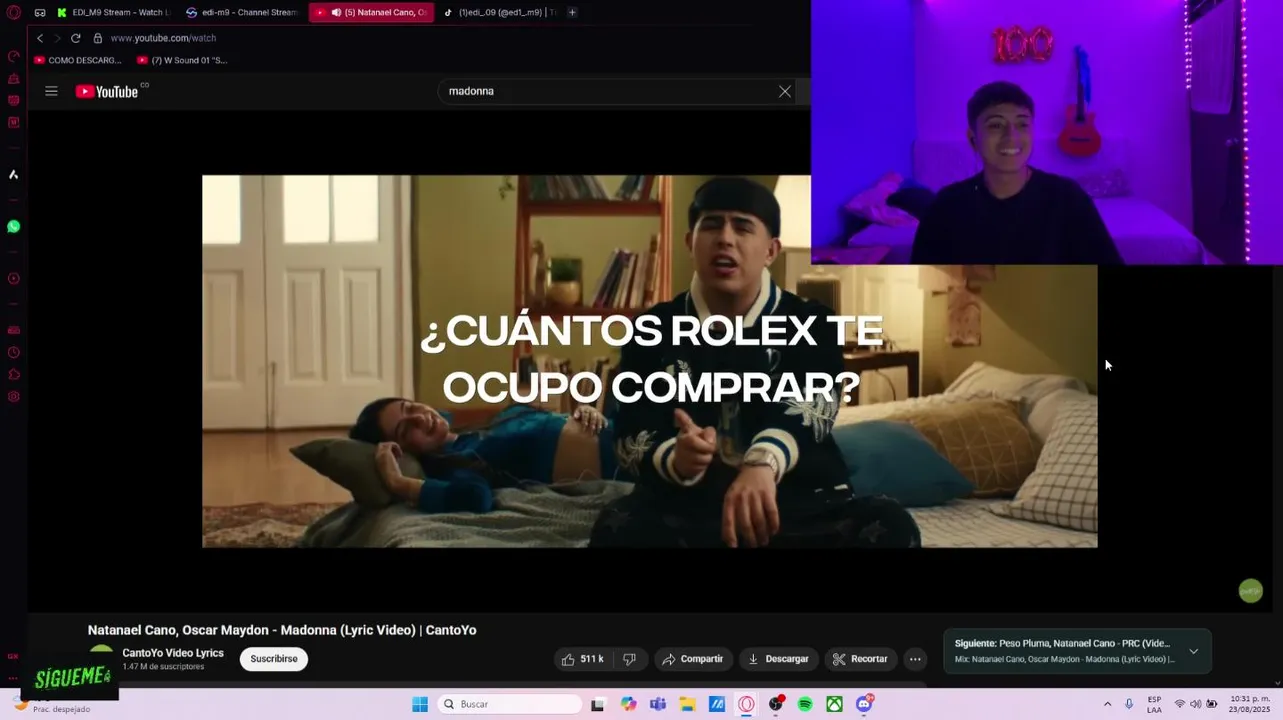Open Opera GX taskbar icon
Viewport: 1283px width, 720px height.
[746, 704]
